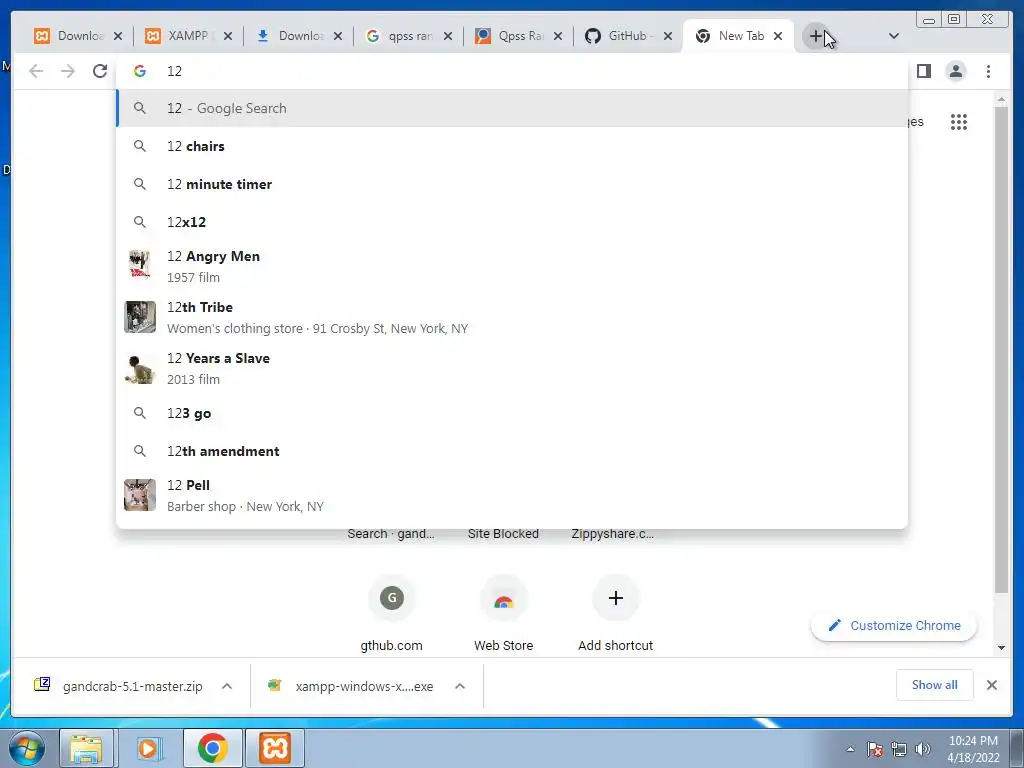Viewport: 1024px width, 768px height.
Task: Click the taskbar clock showing 10:24 PM
Action: click(973, 749)
